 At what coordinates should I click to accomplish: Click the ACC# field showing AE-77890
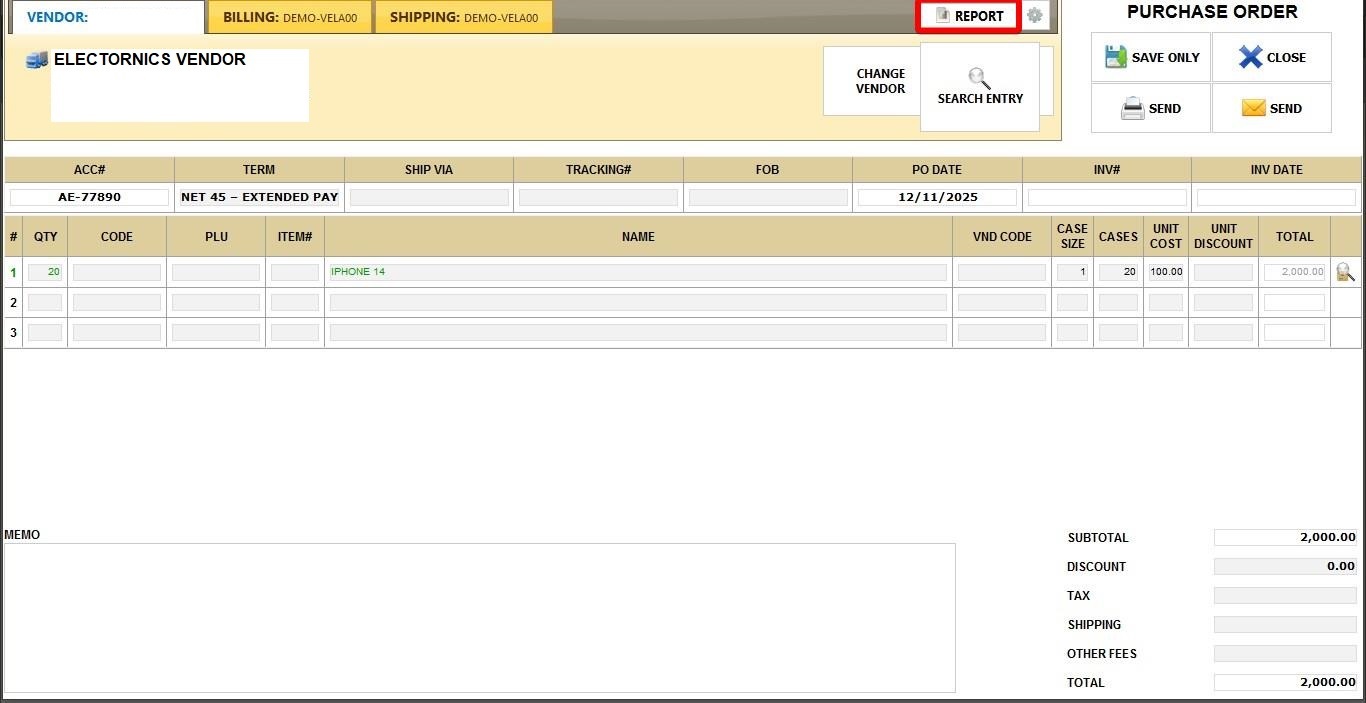click(x=89, y=197)
